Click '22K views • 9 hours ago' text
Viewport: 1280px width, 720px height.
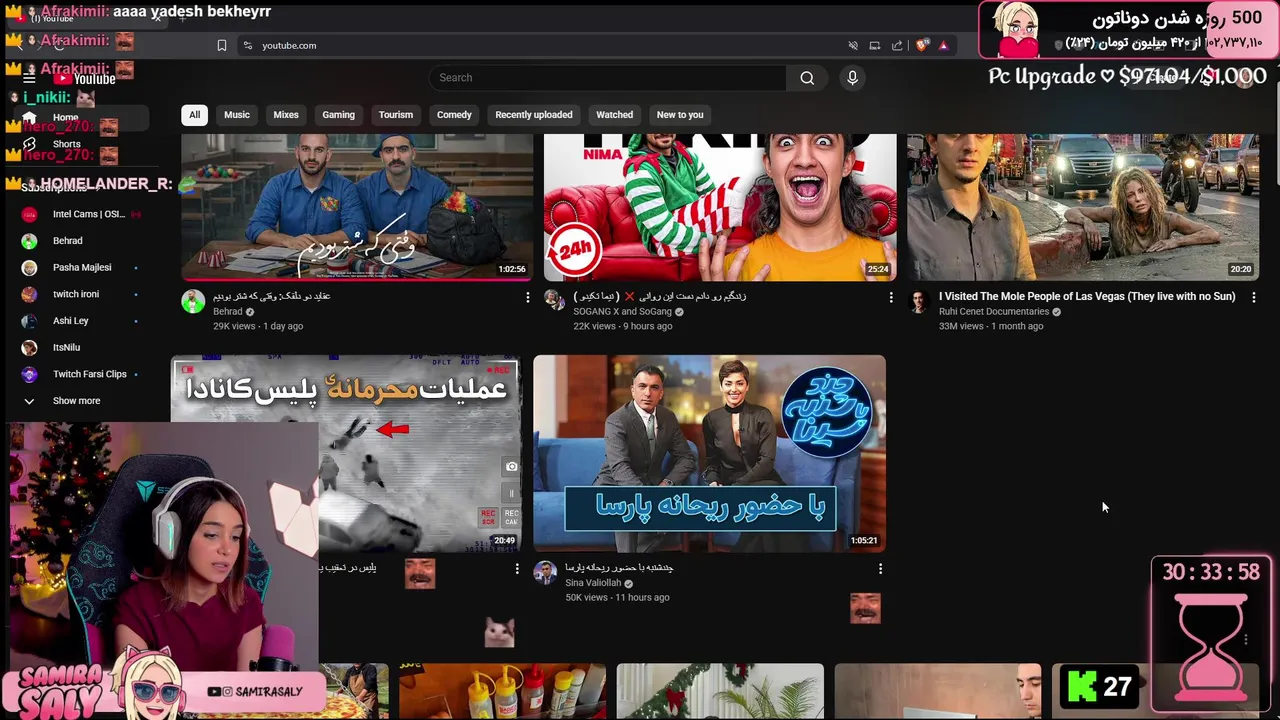tap(622, 326)
